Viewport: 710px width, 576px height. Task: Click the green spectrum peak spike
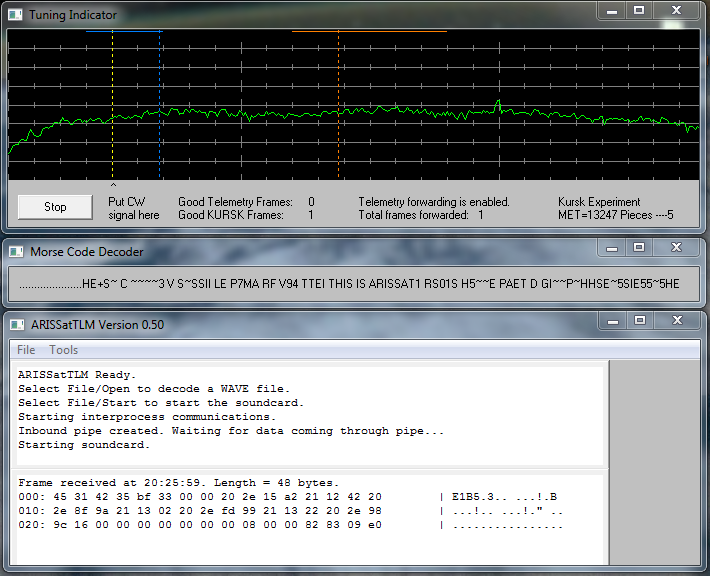(499, 104)
